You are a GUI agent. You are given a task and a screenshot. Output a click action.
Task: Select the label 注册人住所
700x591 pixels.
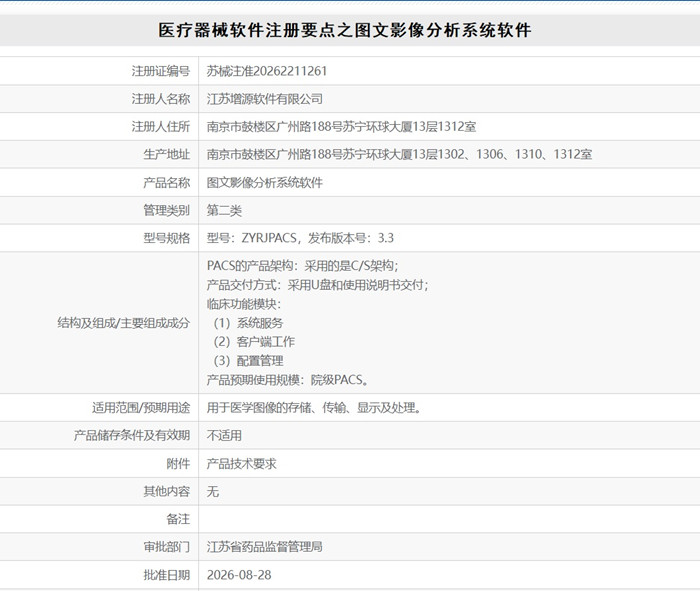pos(161,126)
